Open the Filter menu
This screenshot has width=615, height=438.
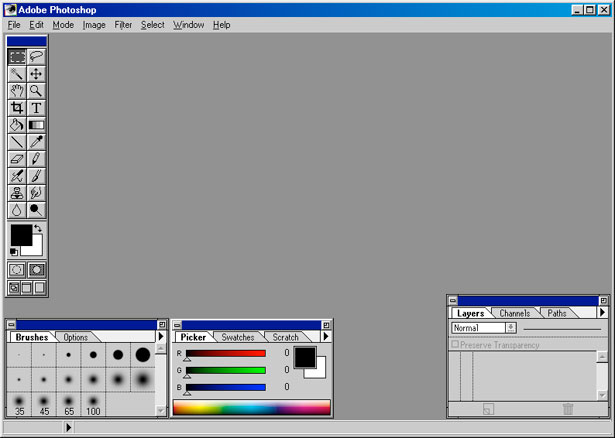(123, 24)
